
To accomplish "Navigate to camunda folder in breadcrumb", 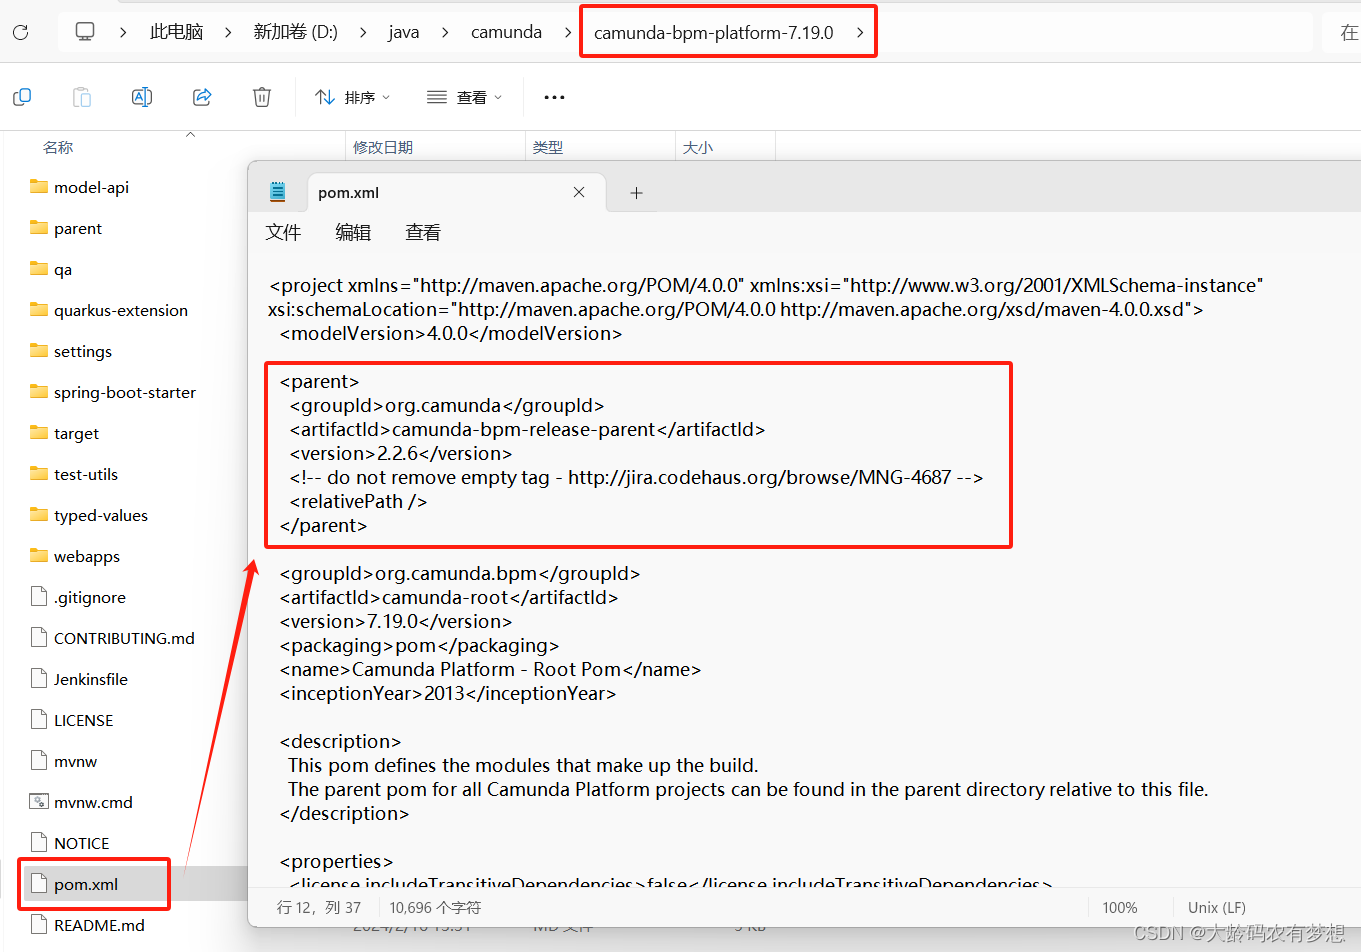I will click(x=506, y=32).
